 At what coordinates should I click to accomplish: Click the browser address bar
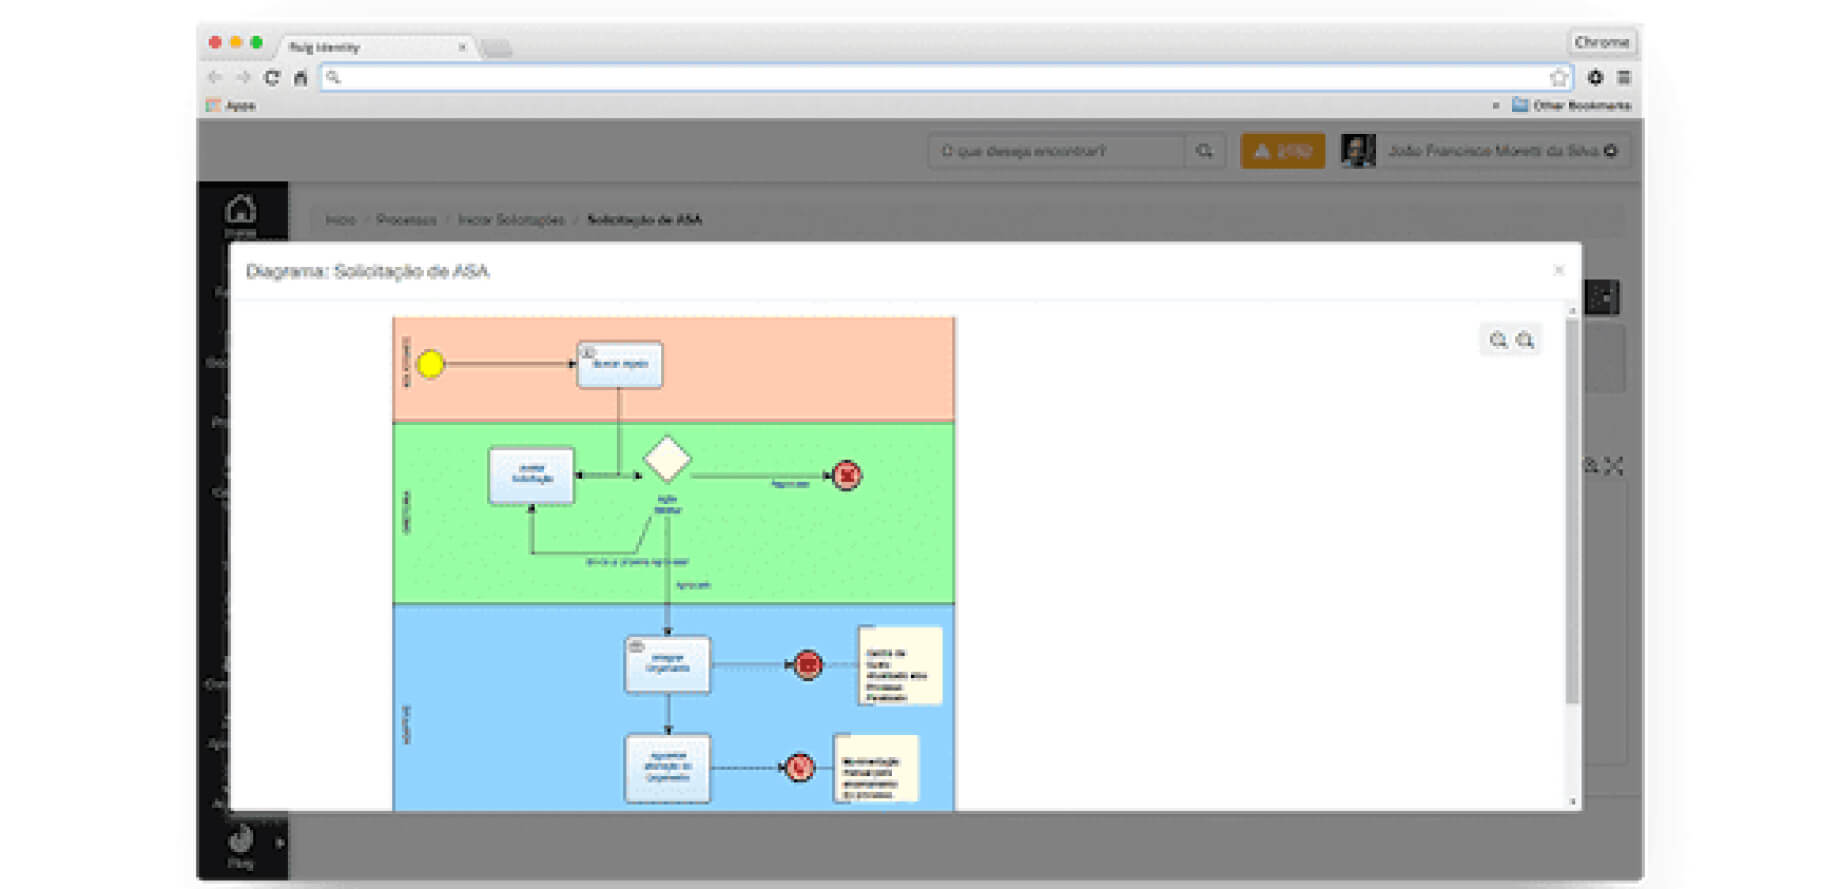tap(940, 77)
